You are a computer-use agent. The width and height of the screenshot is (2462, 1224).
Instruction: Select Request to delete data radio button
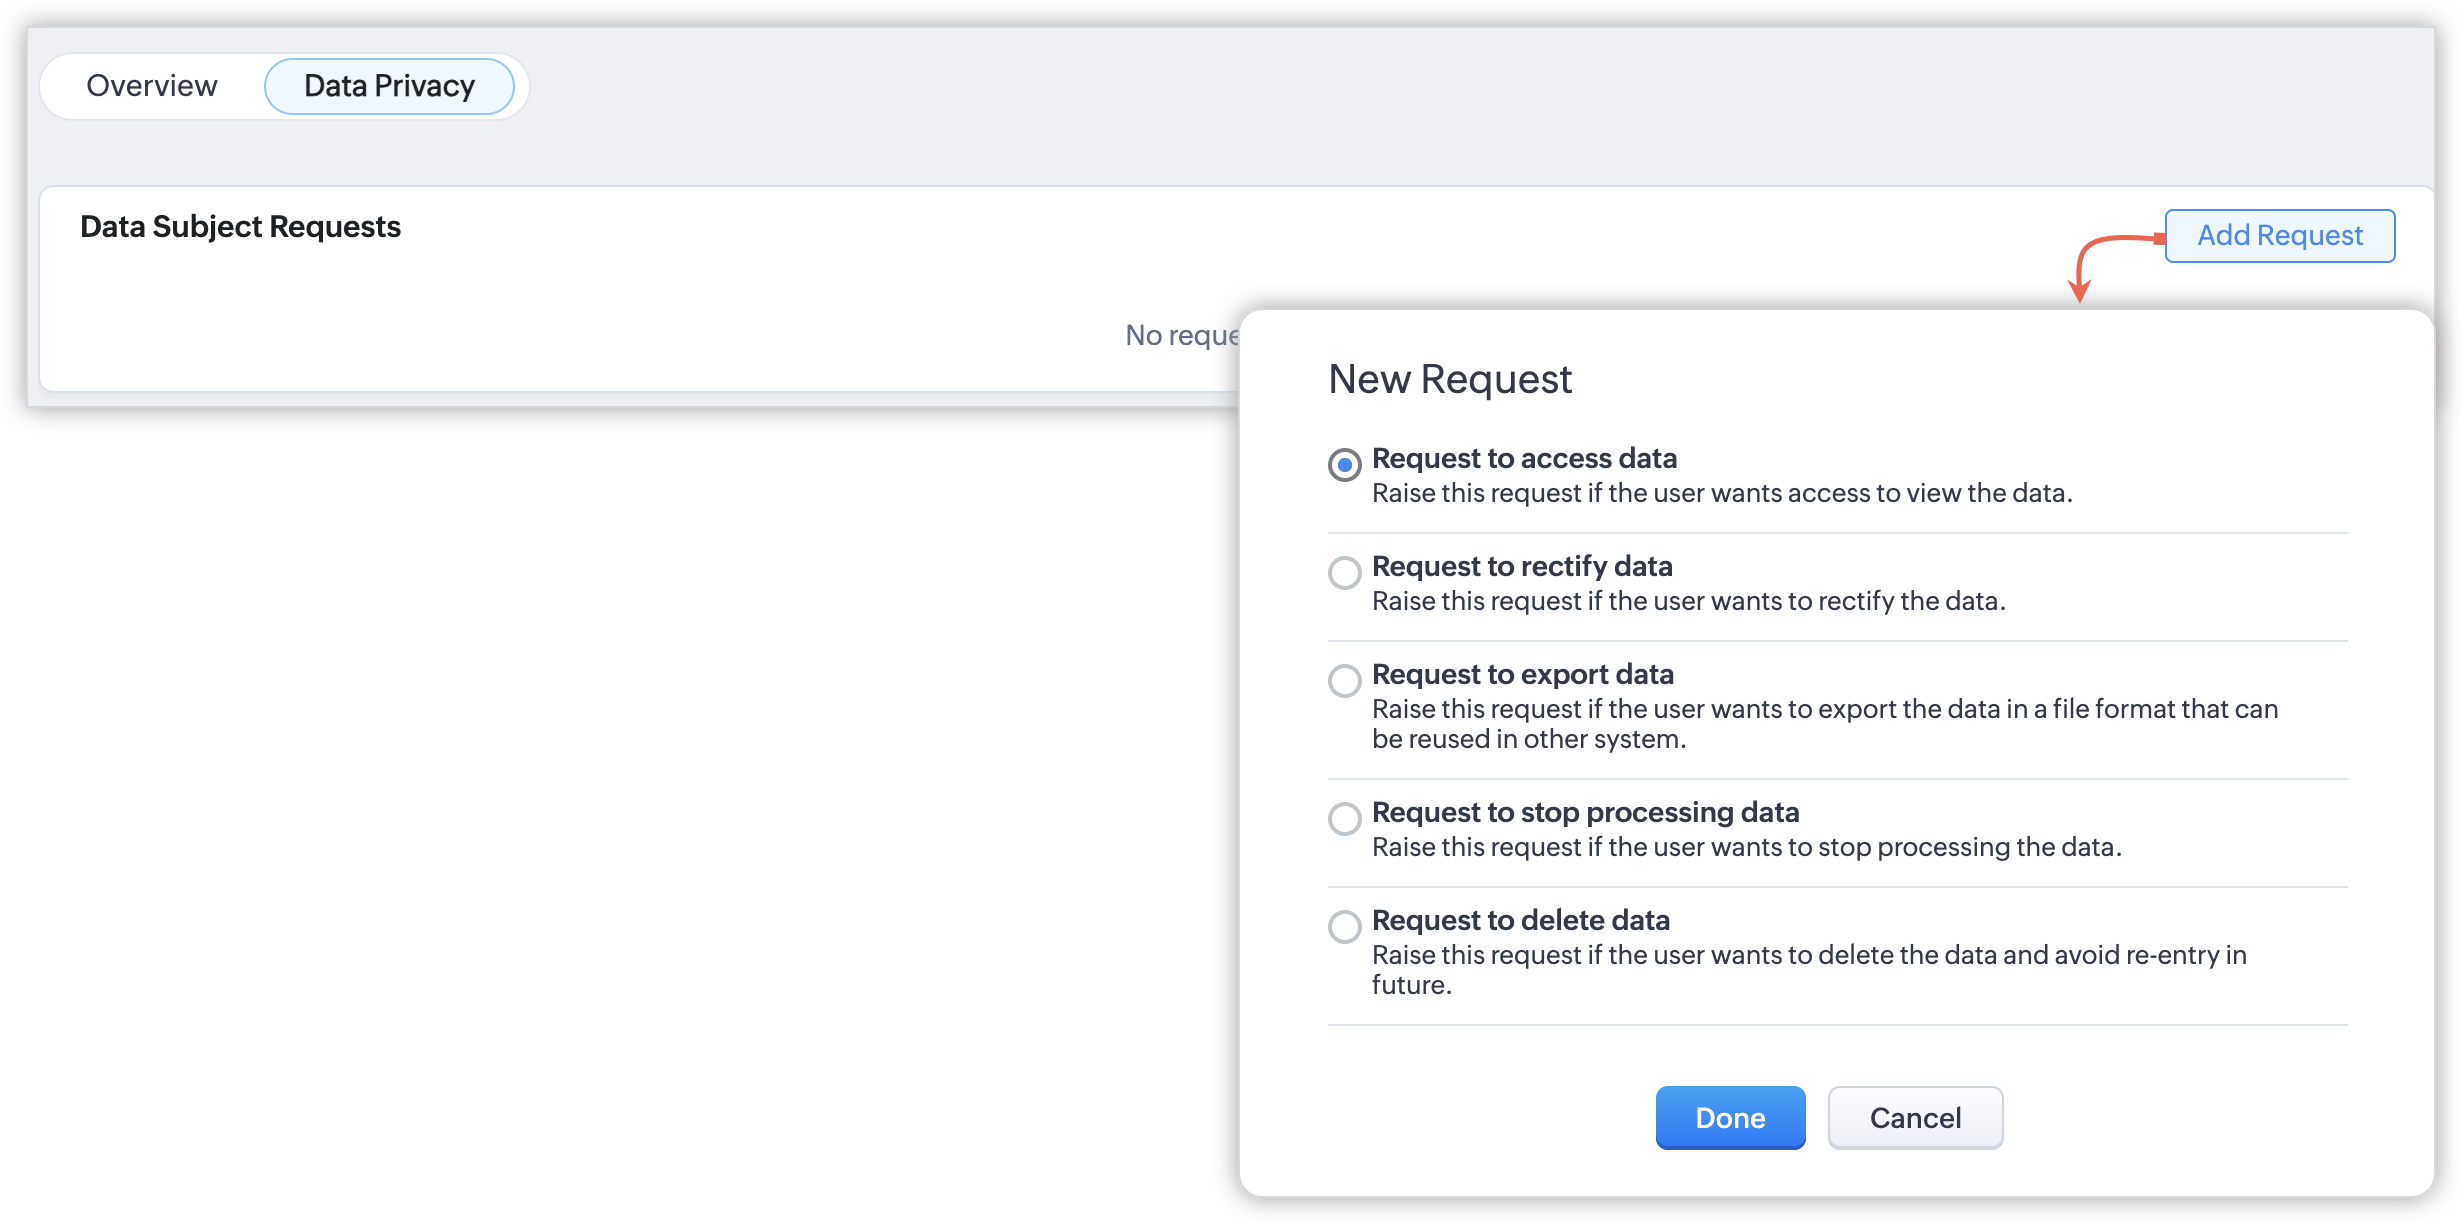pos(1344,927)
